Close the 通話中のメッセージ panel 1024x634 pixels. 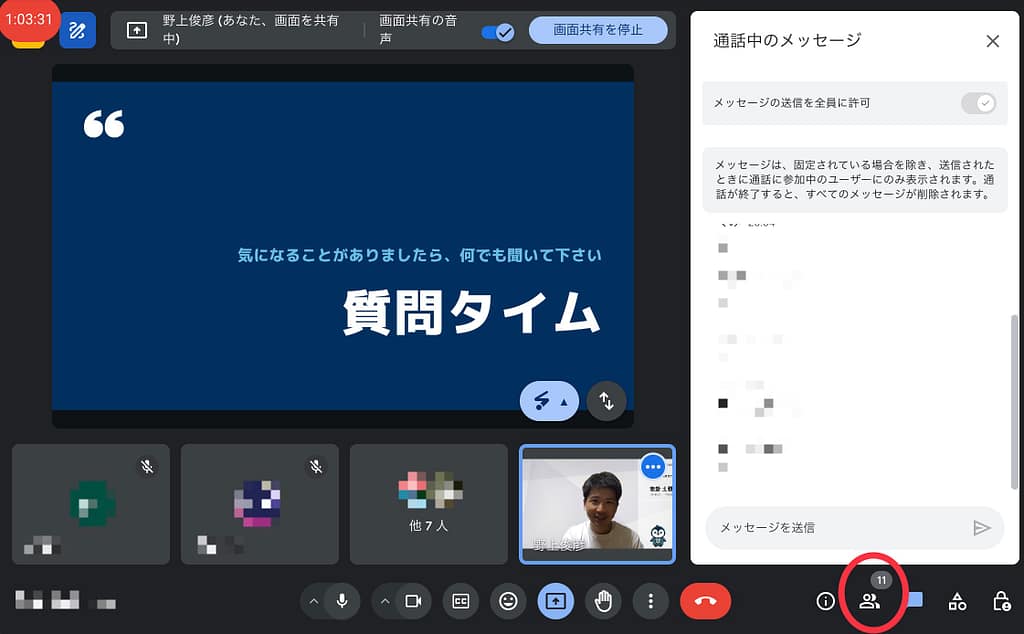click(992, 41)
